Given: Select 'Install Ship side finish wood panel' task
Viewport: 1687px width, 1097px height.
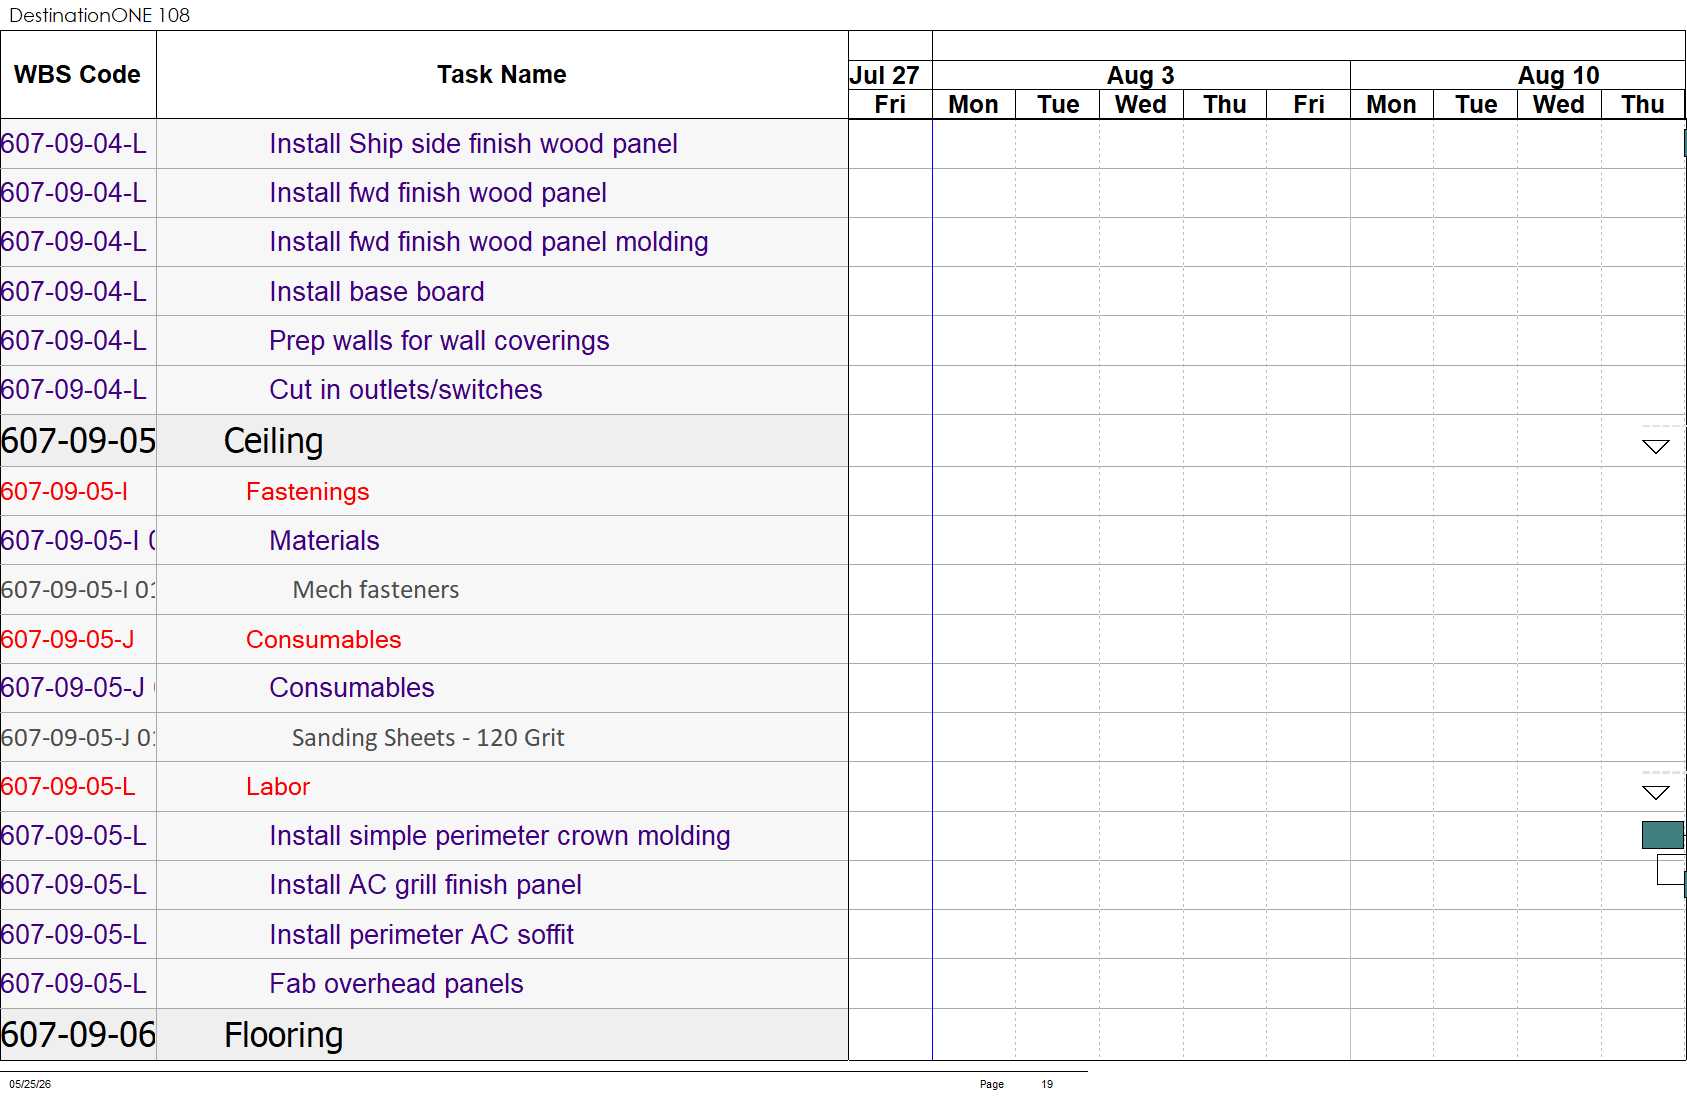Looking at the screenshot, I should [x=473, y=144].
